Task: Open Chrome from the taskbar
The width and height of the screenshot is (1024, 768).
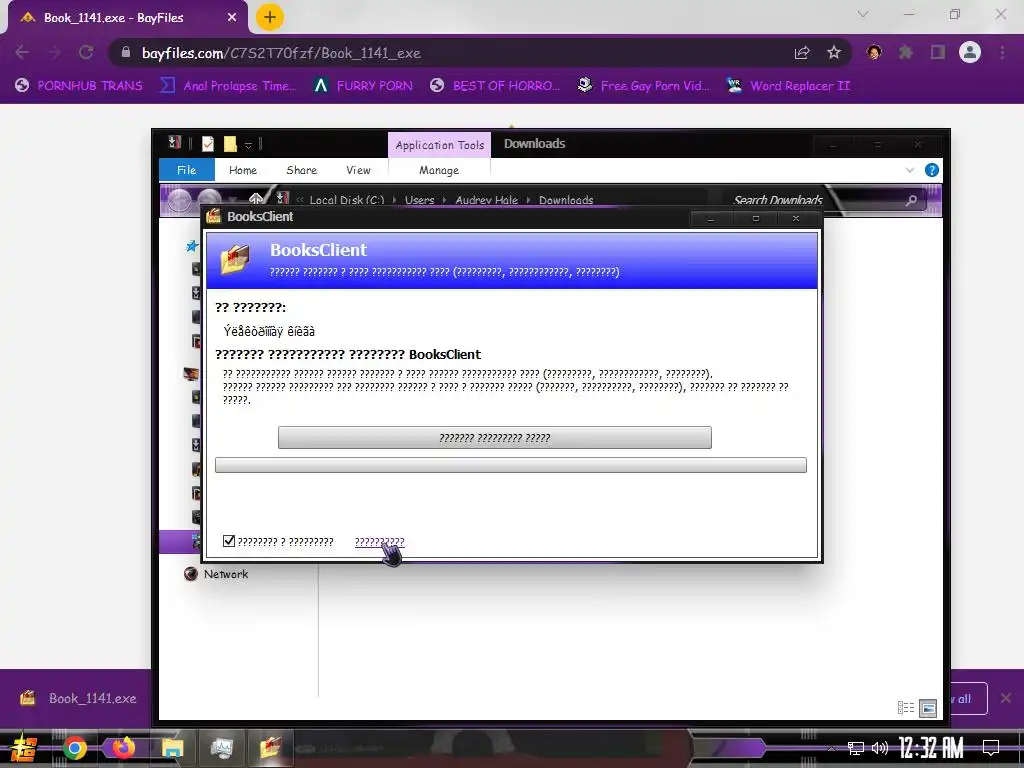Action: click(74, 748)
